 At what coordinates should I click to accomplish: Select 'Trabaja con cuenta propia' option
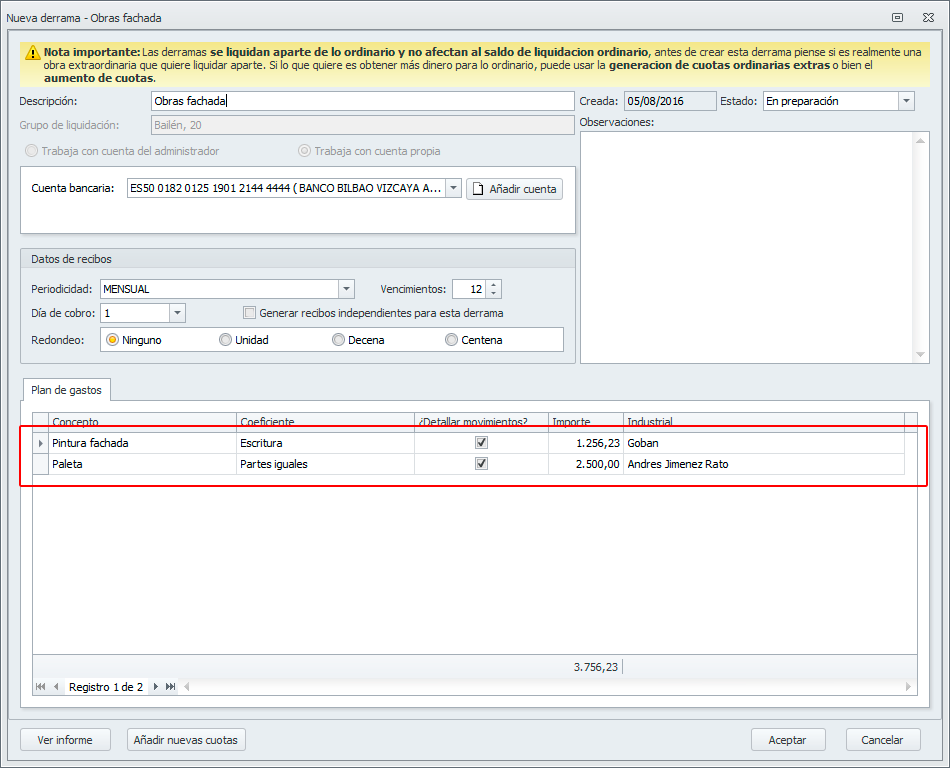304,151
